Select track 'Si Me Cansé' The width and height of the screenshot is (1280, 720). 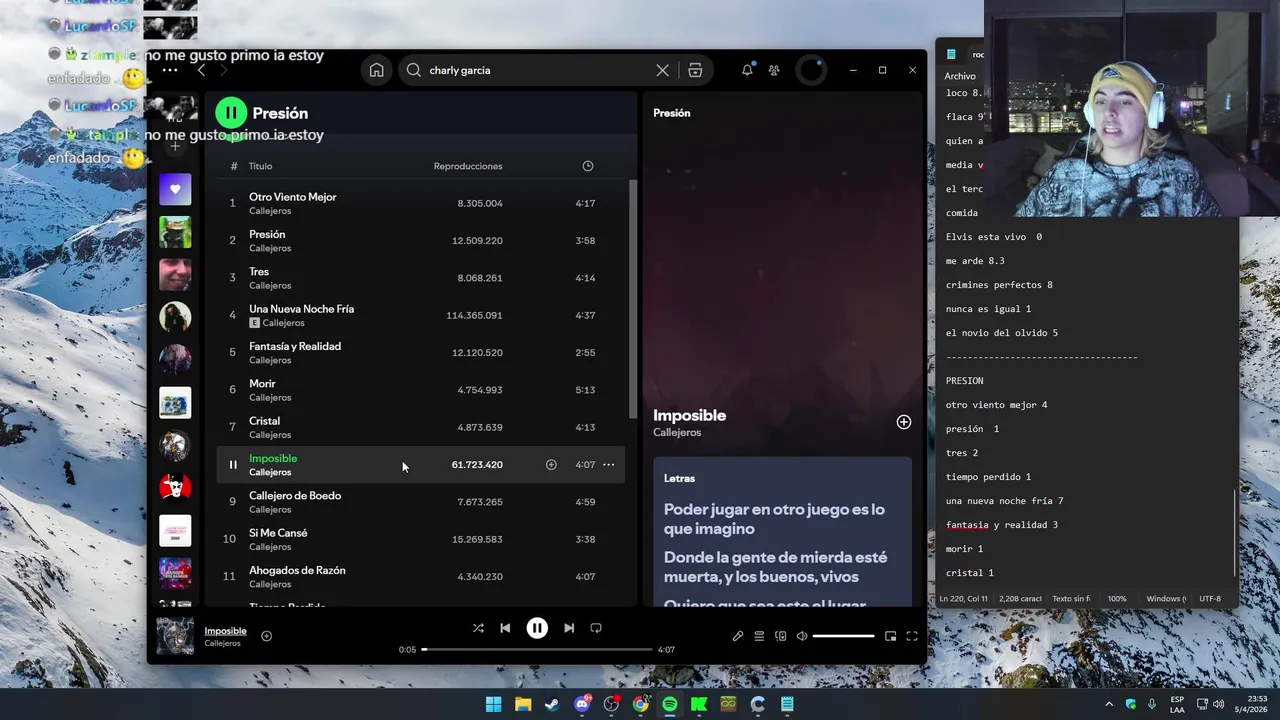click(x=421, y=539)
